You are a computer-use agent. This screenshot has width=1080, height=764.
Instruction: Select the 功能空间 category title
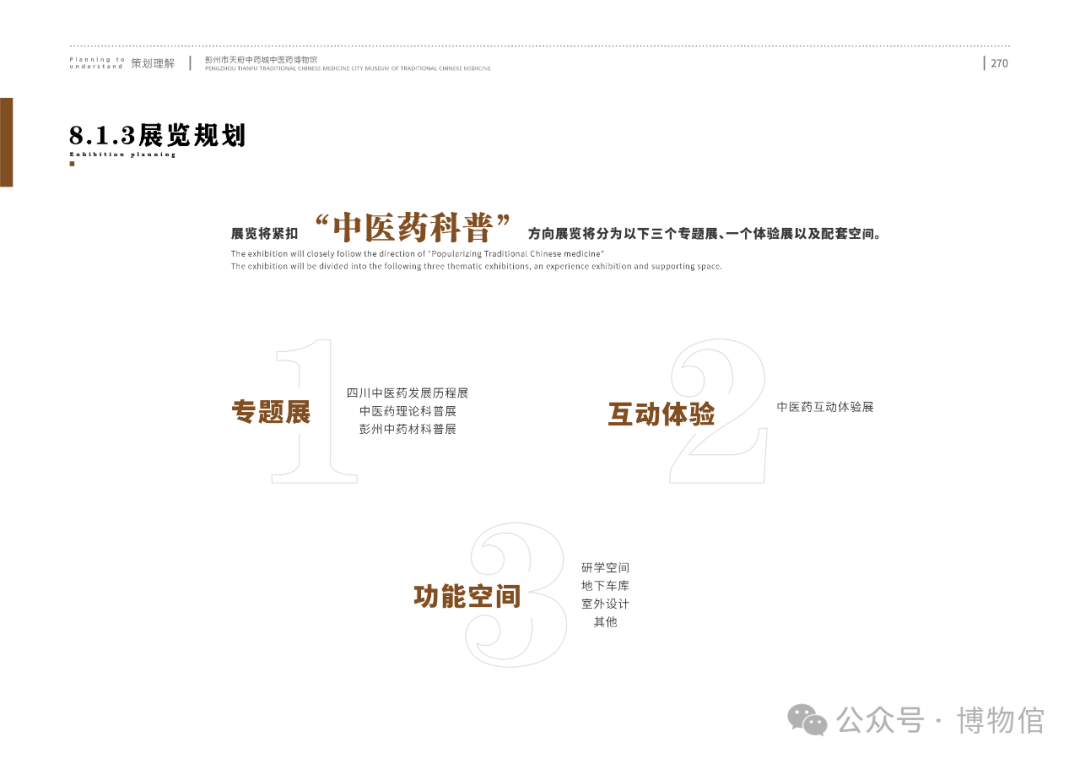pos(467,597)
